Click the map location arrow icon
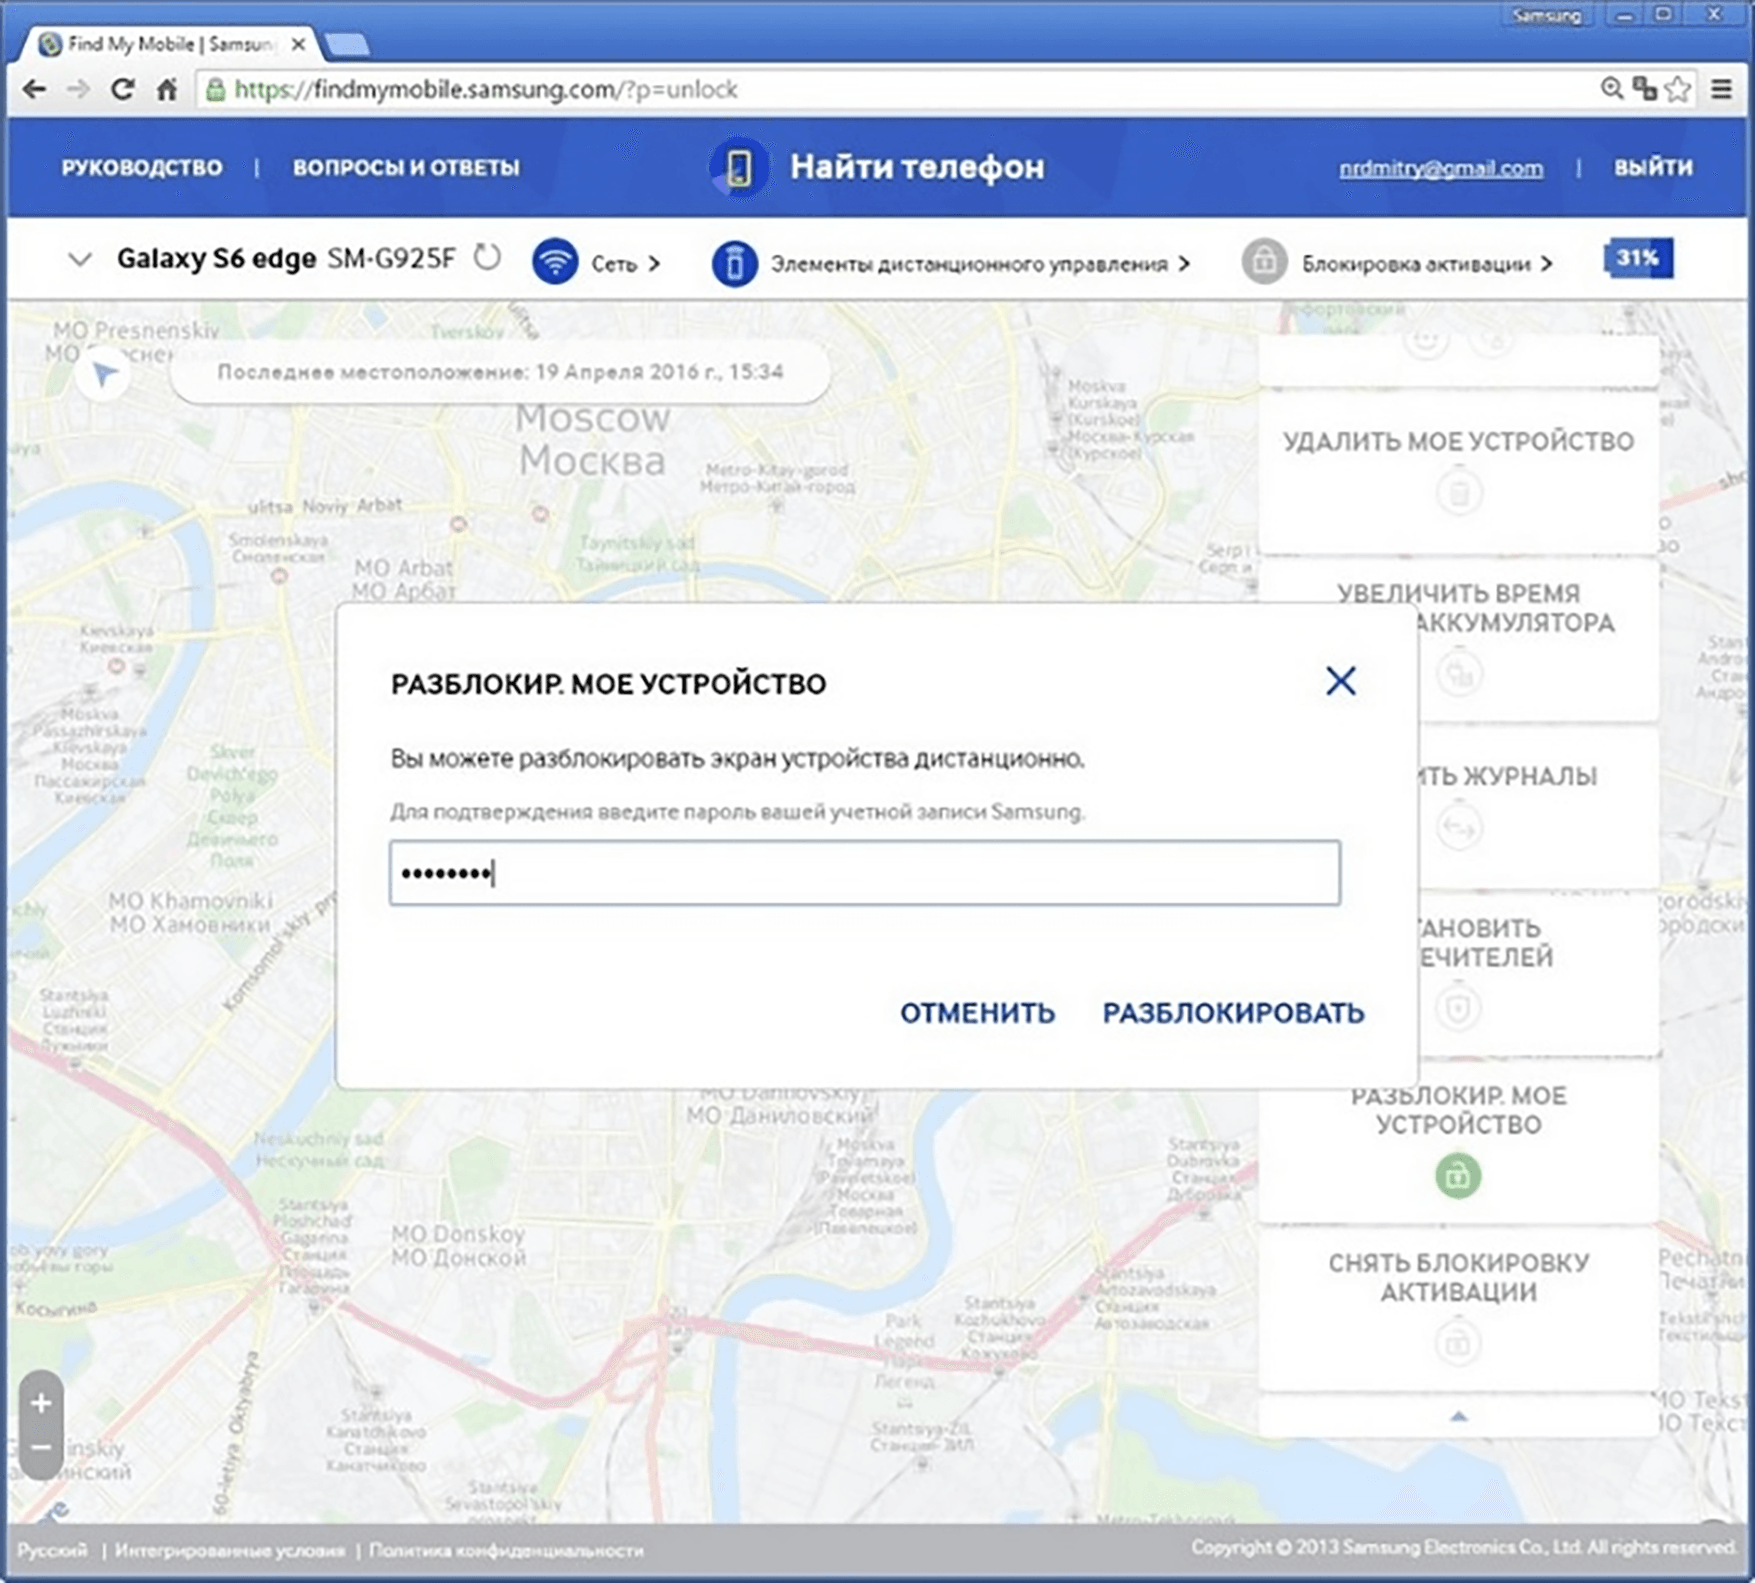Screen dimensions: 1755x1583 [104, 374]
